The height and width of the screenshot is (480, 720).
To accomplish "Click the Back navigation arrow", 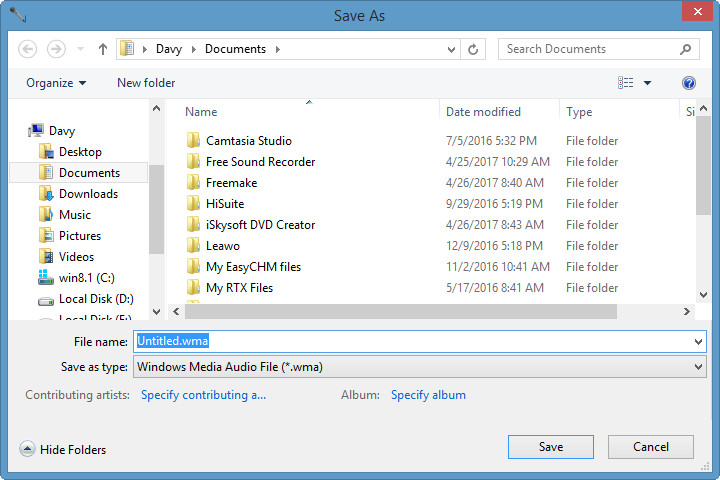I will 28,48.
